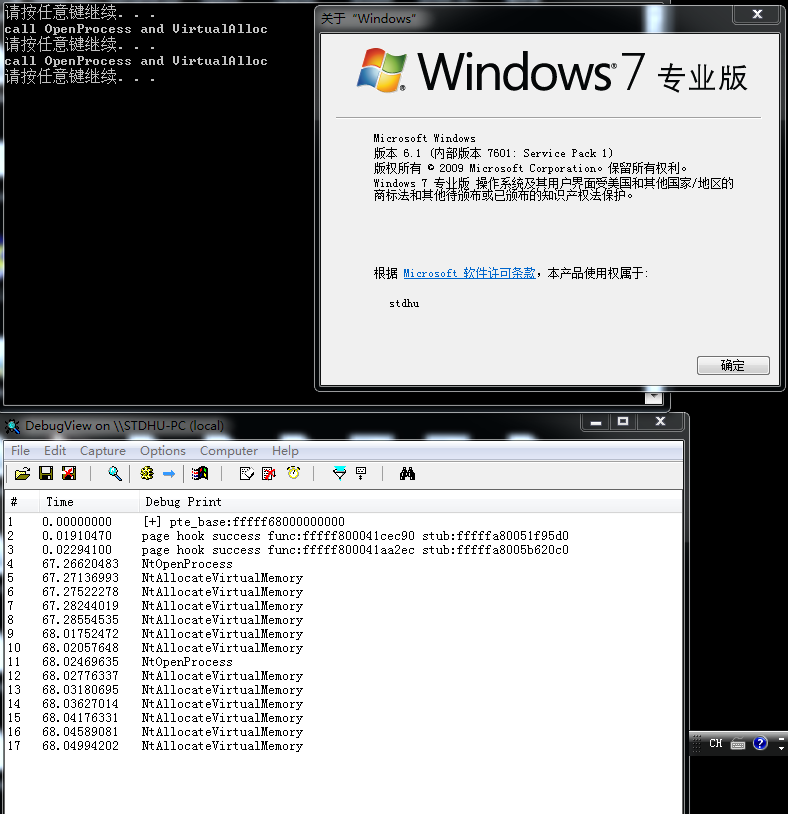Image resolution: width=788 pixels, height=814 pixels.
Task: Select the log row at time 68.03627014
Action: (343, 704)
